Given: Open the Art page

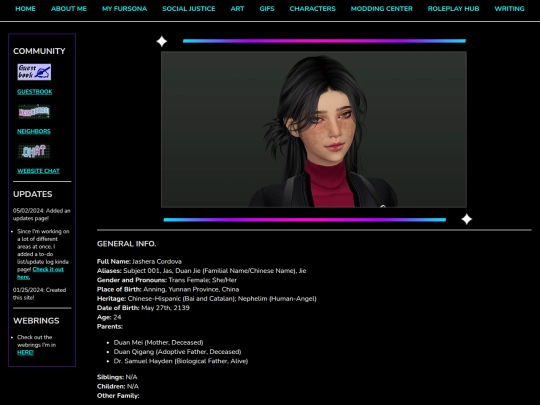Looking at the screenshot, I should (x=237, y=9).
